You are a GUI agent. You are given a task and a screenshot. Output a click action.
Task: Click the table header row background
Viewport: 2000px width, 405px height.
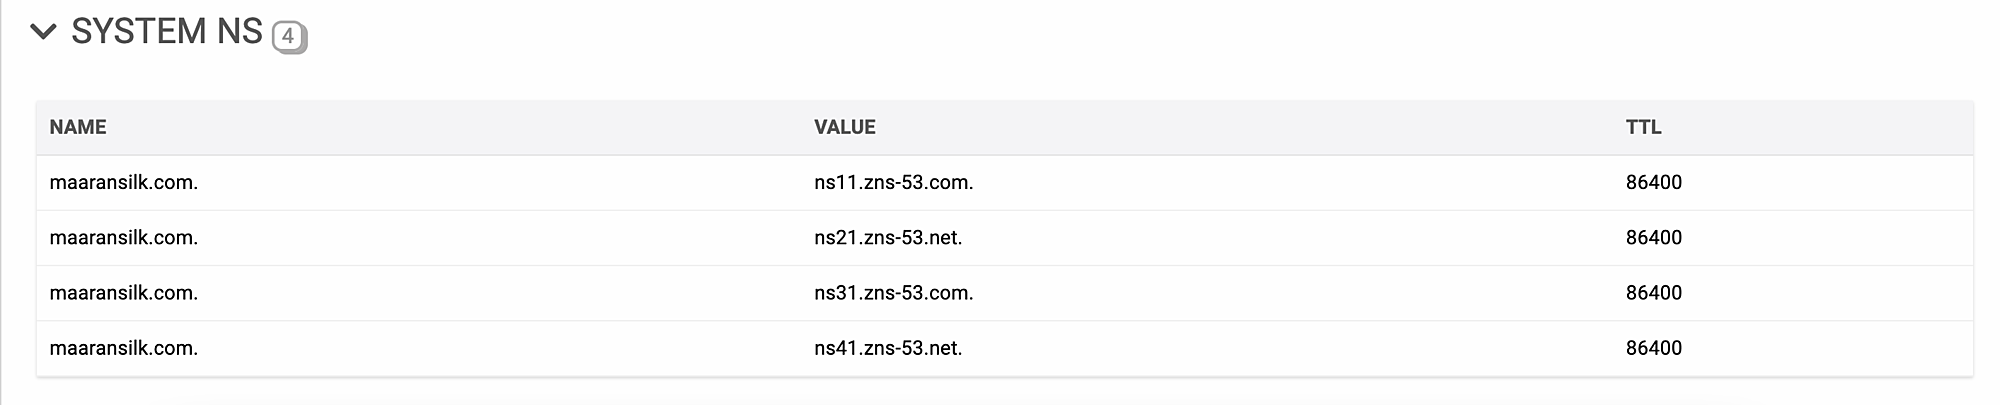(x=1005, y=127)
